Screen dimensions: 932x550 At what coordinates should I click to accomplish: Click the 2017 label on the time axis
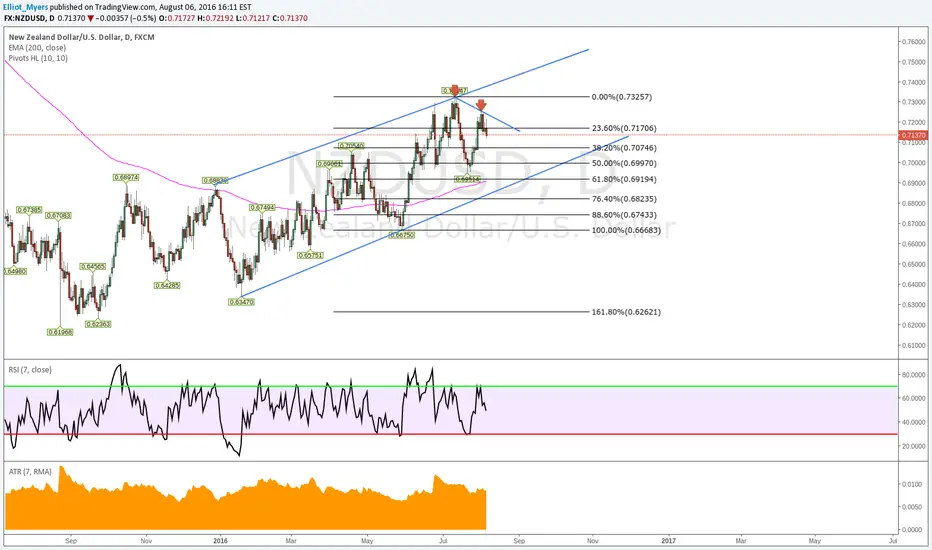coord(669,541)
